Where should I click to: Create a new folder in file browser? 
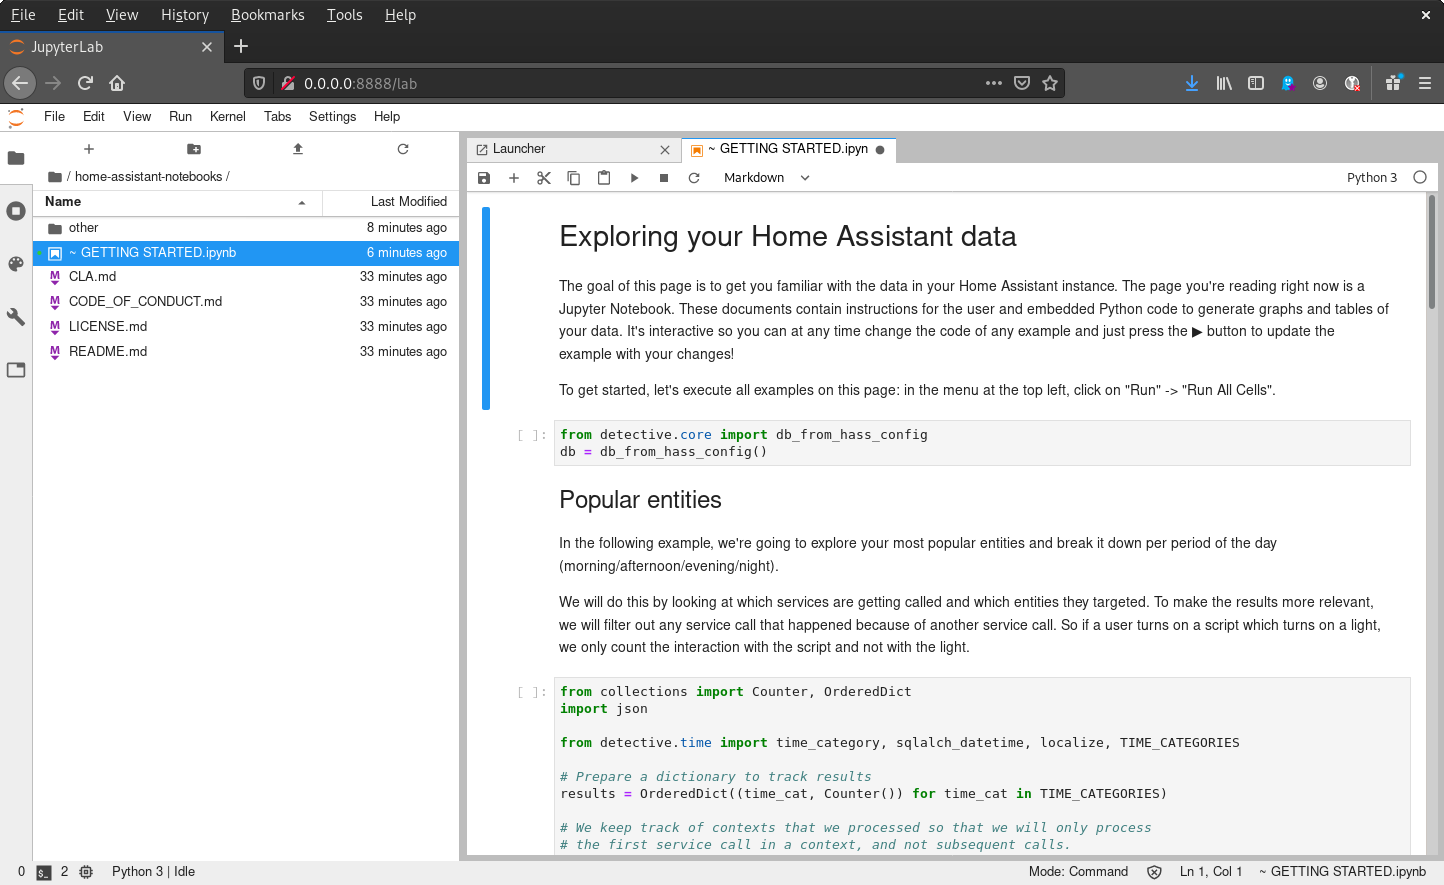point(194,149)
